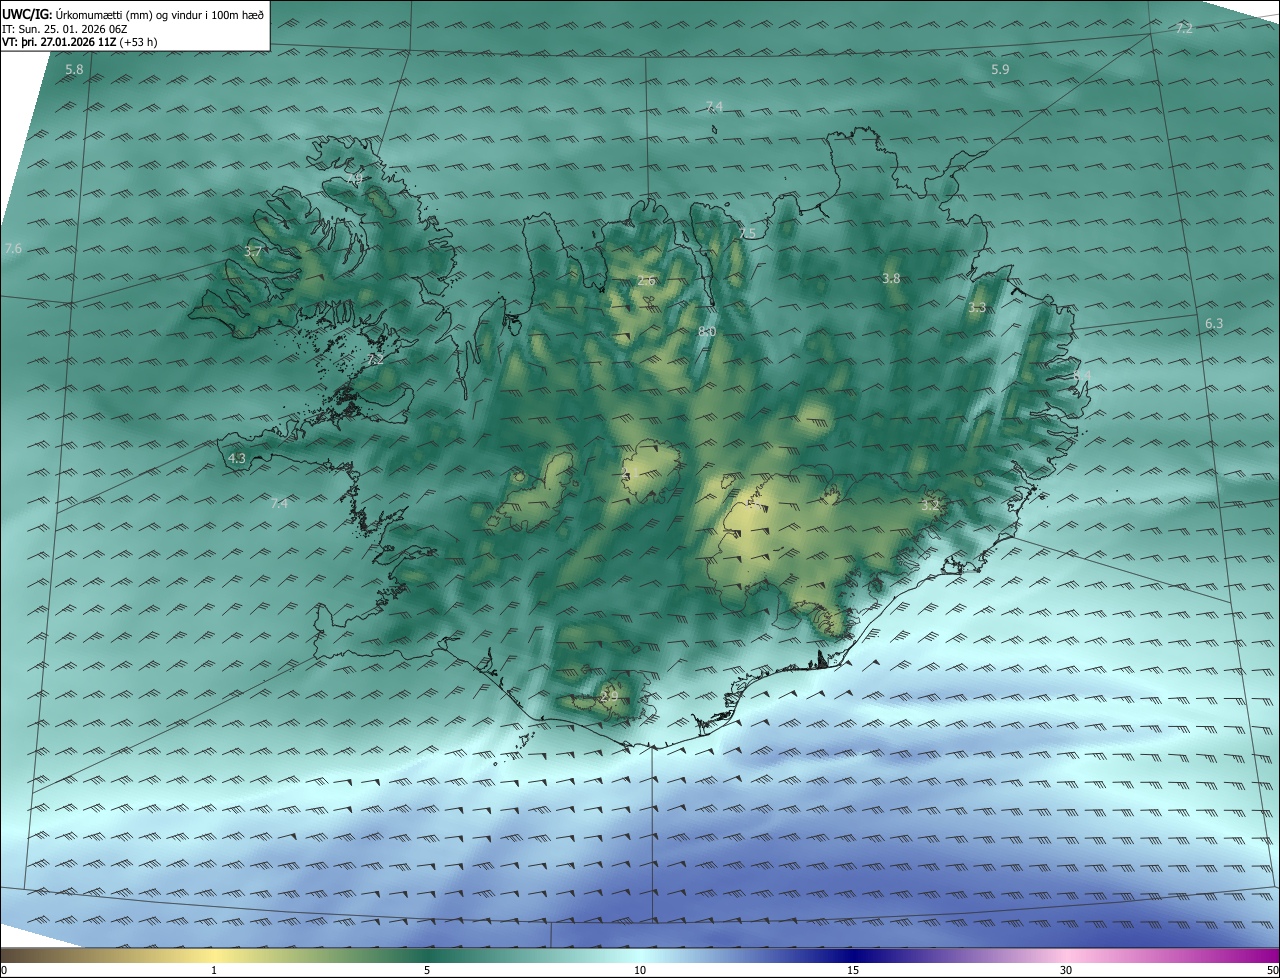Click the 7.5 value label

(x=747, y=233)
